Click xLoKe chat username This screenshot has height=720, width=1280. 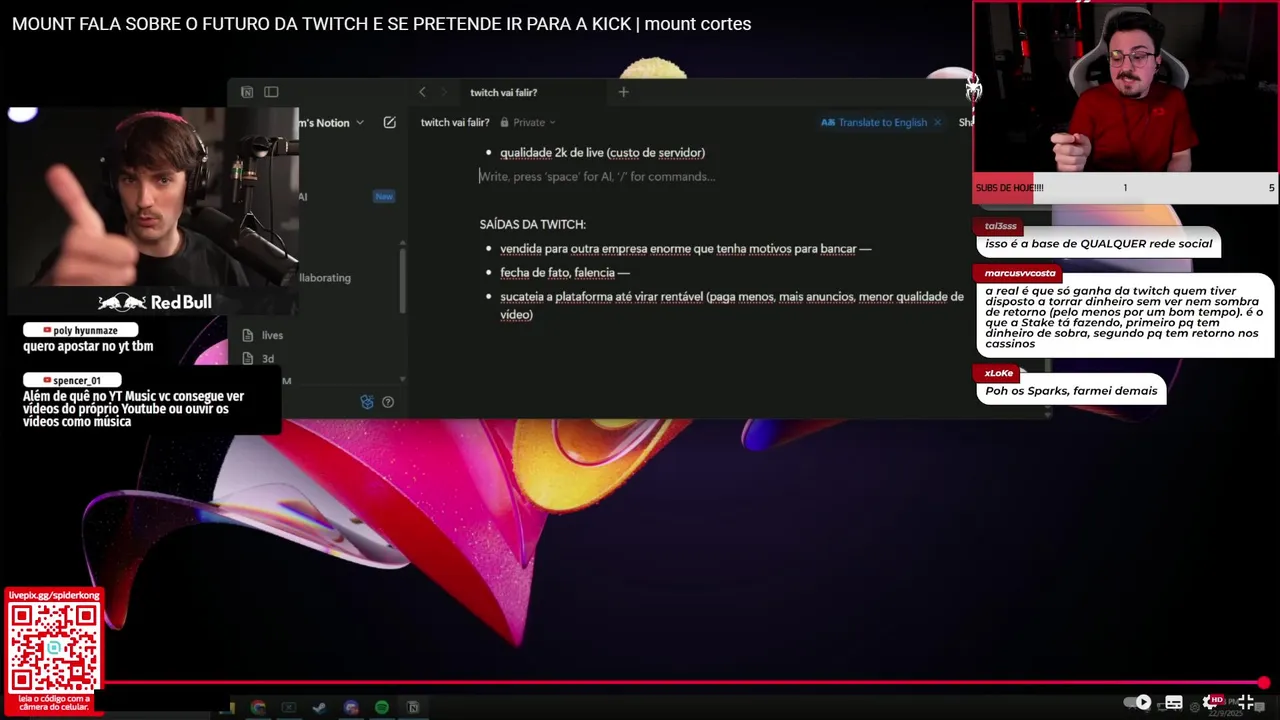(999, 373)
